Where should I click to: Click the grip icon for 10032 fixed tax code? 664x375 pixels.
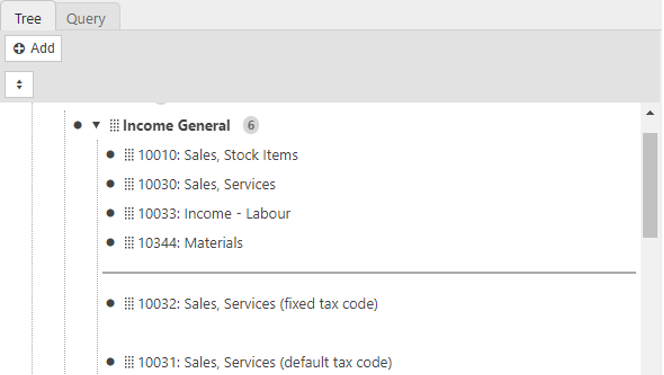[x=129, y=303]
